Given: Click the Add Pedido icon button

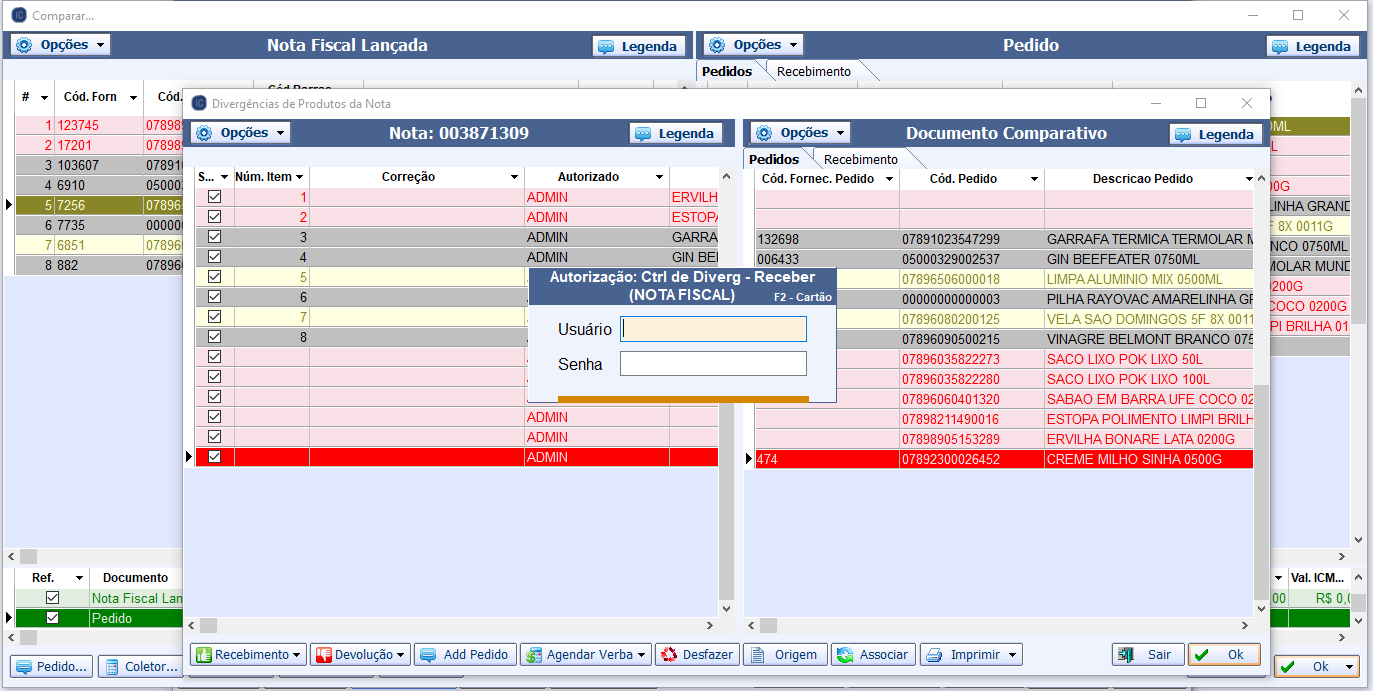Looking at the screenshot, I should (x=465, y=655).
